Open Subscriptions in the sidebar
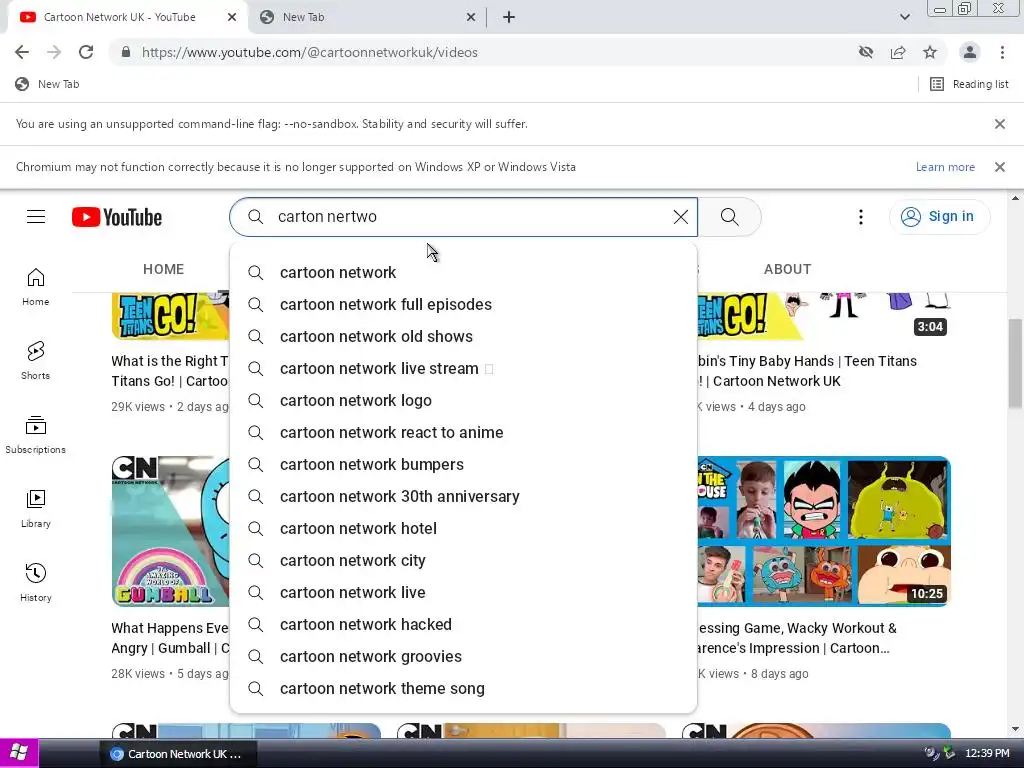This screenshot has width=1024, height=768. (36, 434)
